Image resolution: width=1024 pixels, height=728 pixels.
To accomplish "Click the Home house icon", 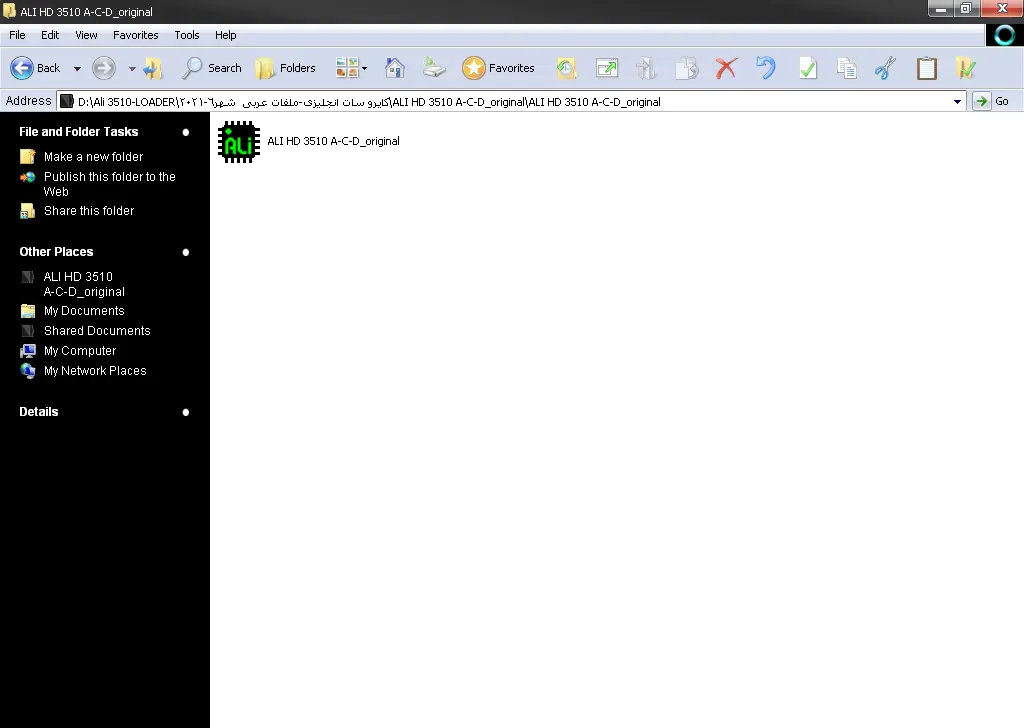I will click(394, 68).
